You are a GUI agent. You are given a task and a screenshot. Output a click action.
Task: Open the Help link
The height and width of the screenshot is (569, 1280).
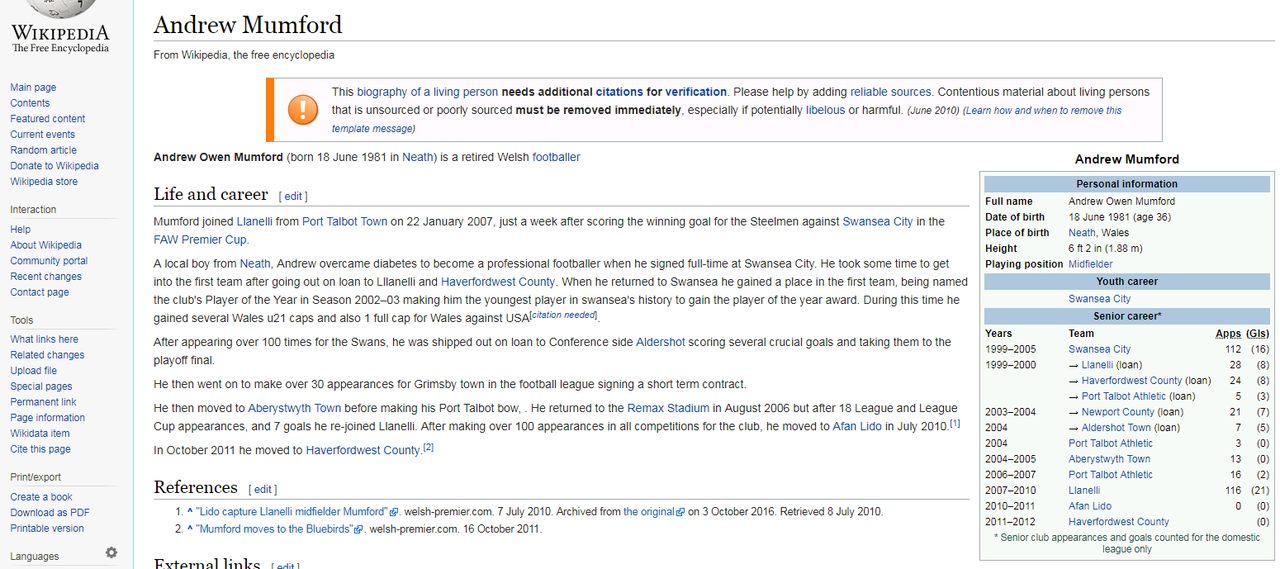pyautogui.click(x=20, y=230)
